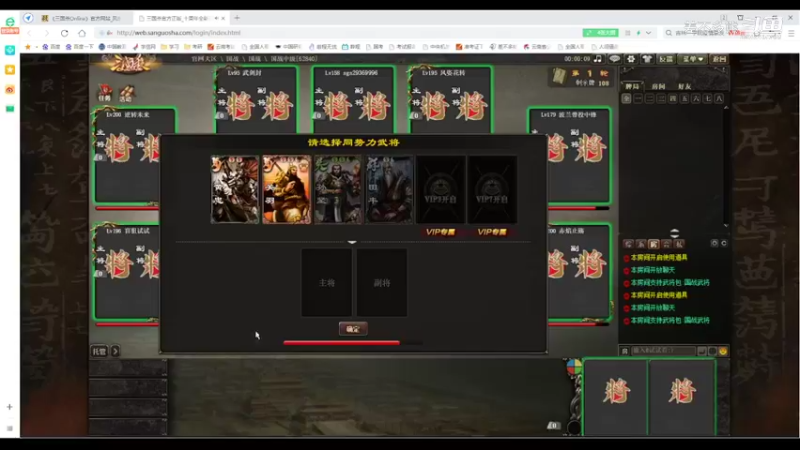Select the 七 round filter button

[708, 98]
